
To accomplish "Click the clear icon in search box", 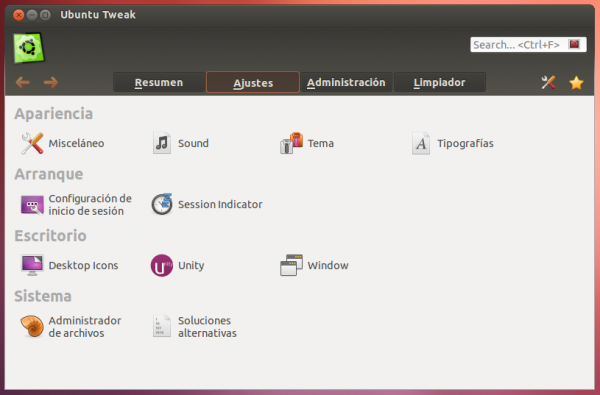I will [x=574, y=44].
